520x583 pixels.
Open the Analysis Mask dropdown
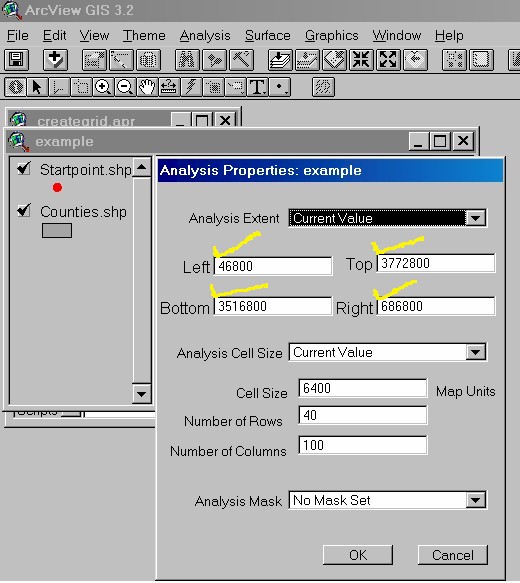click(475, 500)
